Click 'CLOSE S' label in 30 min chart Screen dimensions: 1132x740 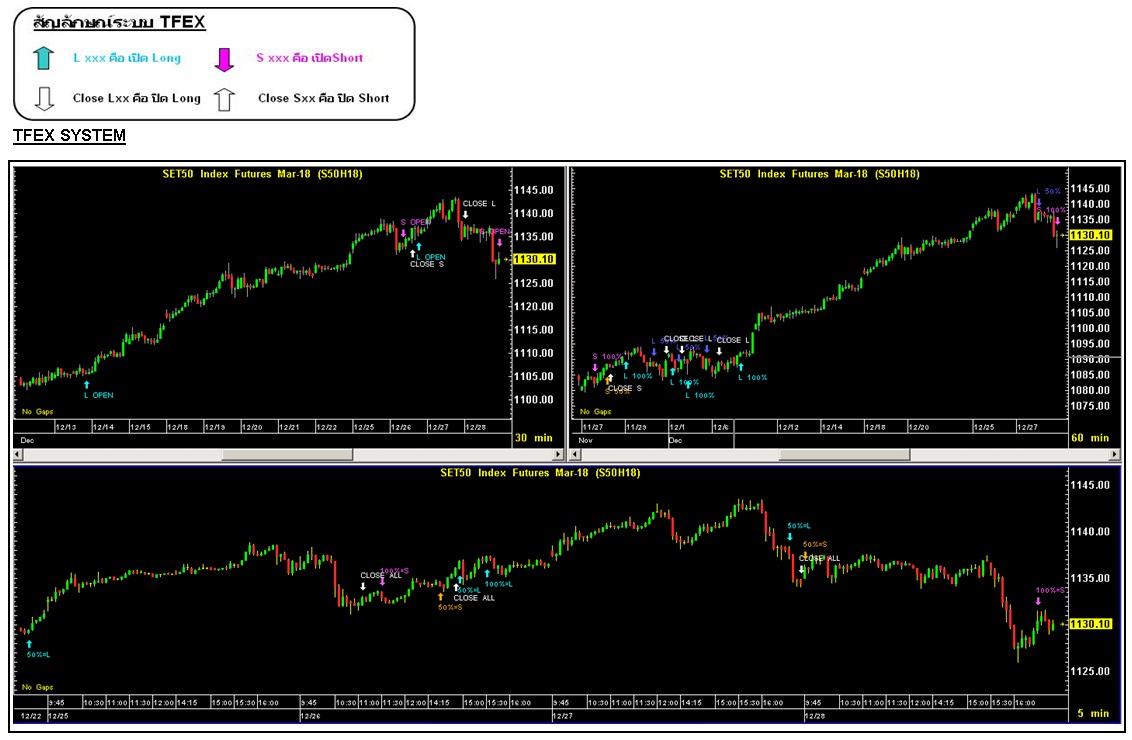[427, 264]
